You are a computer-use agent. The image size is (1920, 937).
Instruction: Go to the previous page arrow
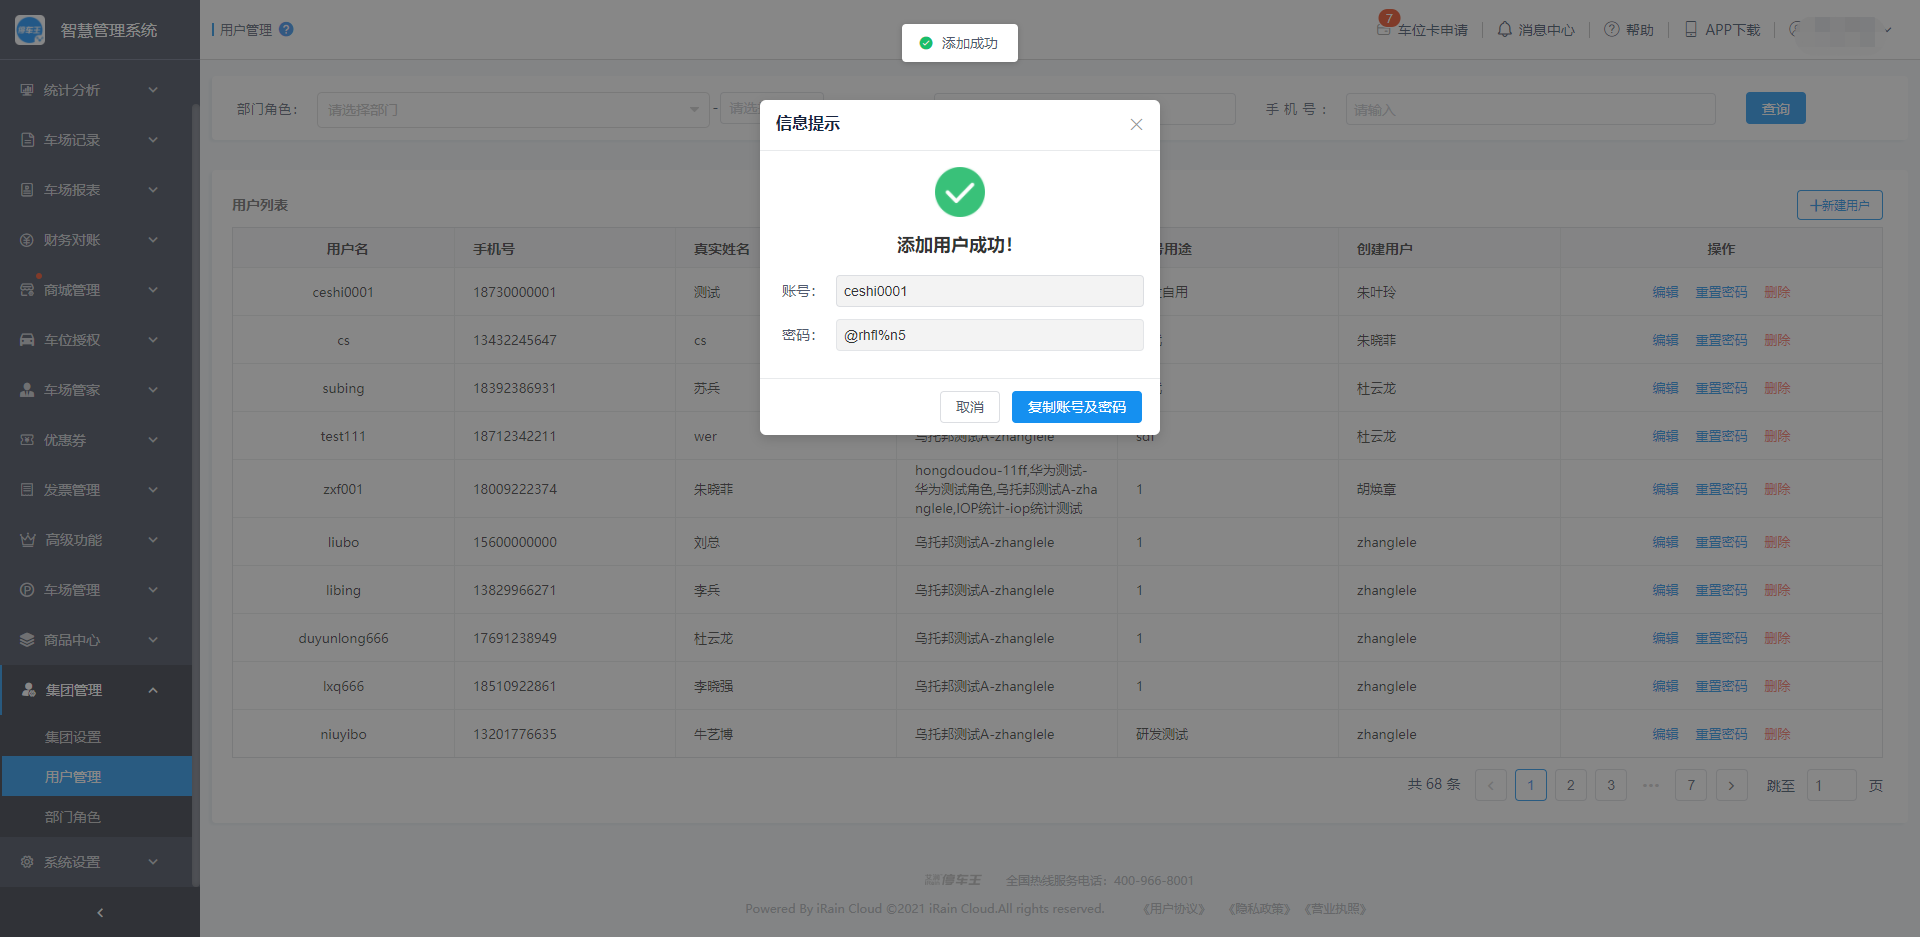pos(1491,785)
